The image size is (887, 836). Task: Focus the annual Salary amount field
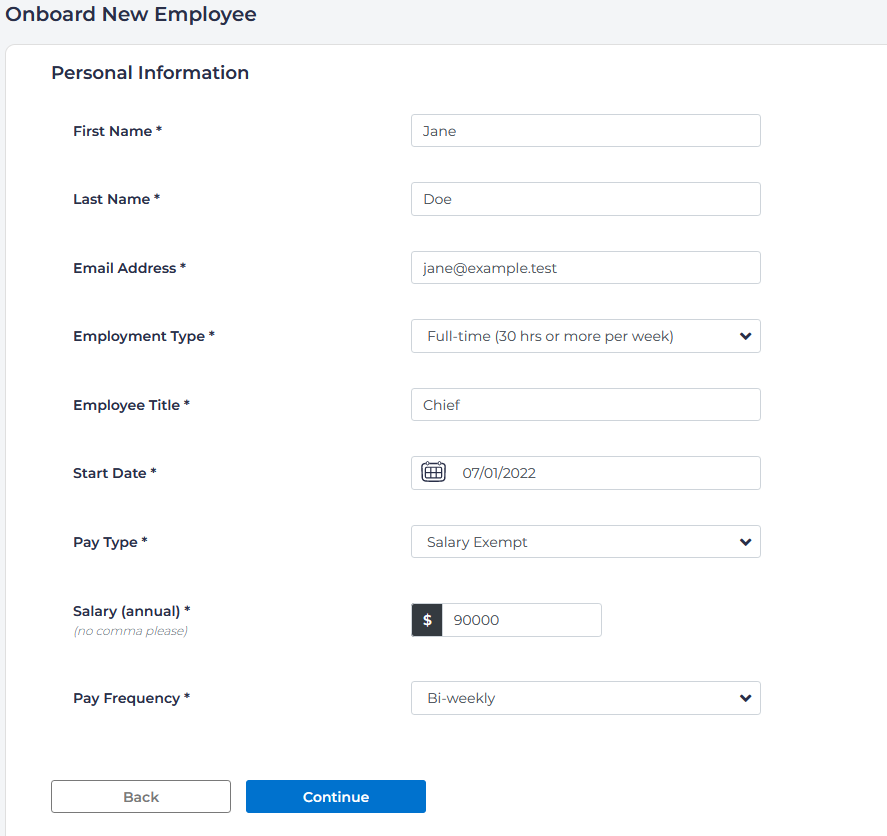521,620
